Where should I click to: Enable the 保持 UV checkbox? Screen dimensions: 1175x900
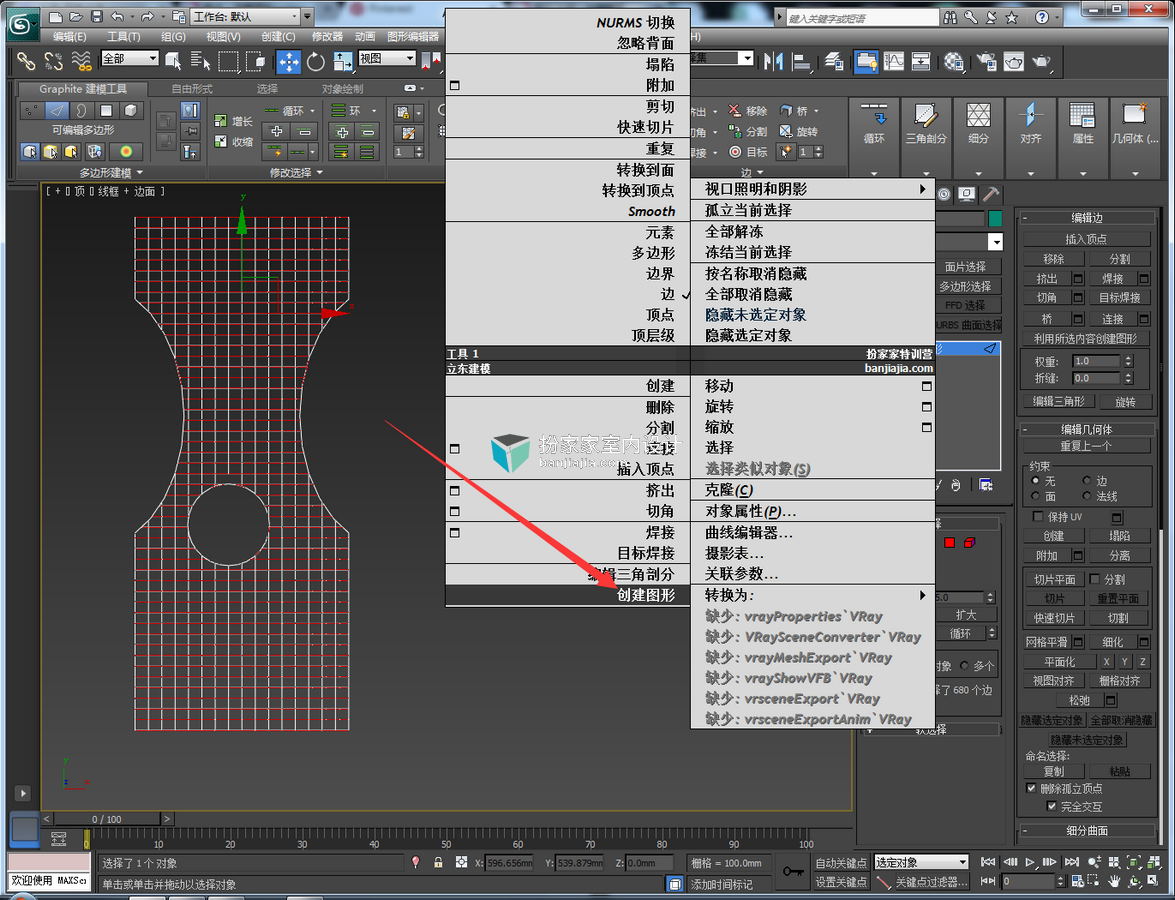pyautogui.click(x=1038, y=516)
